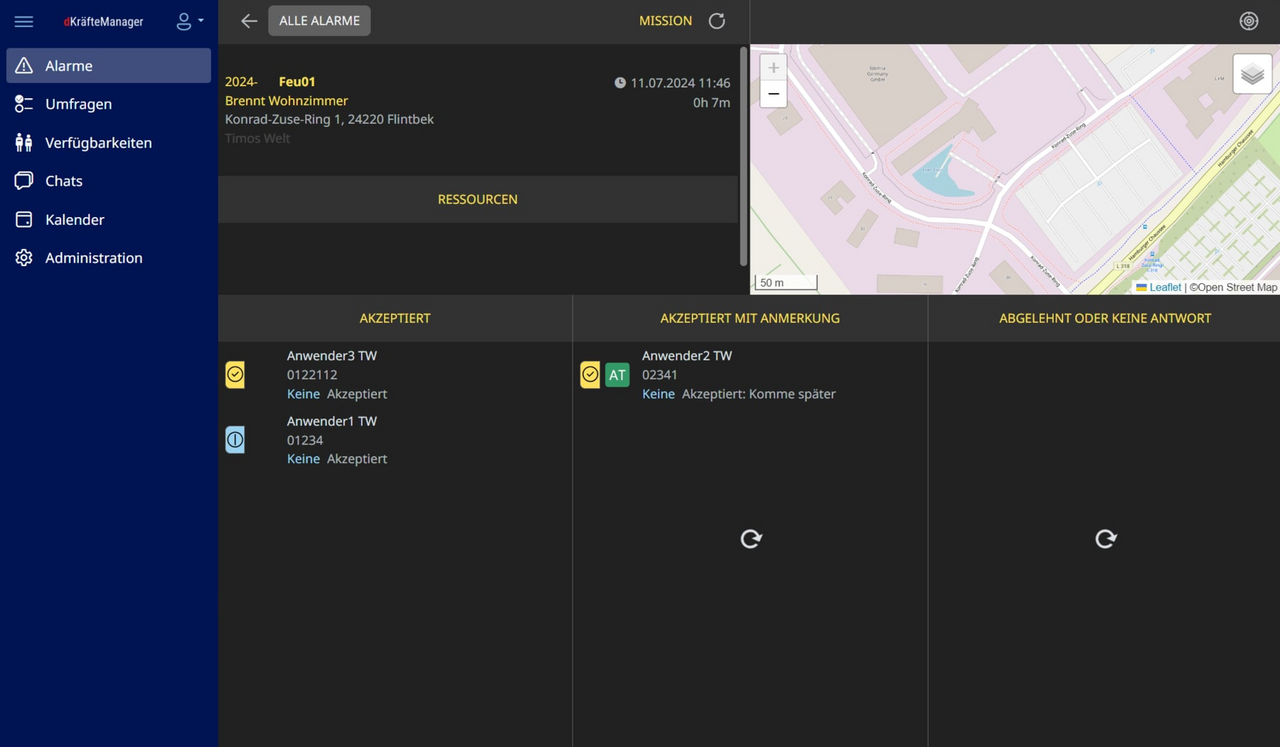The height and width of the screenshot is (747, 1280).
Task: Click the Leaflet attribution link
Action: coord(1165,287)
